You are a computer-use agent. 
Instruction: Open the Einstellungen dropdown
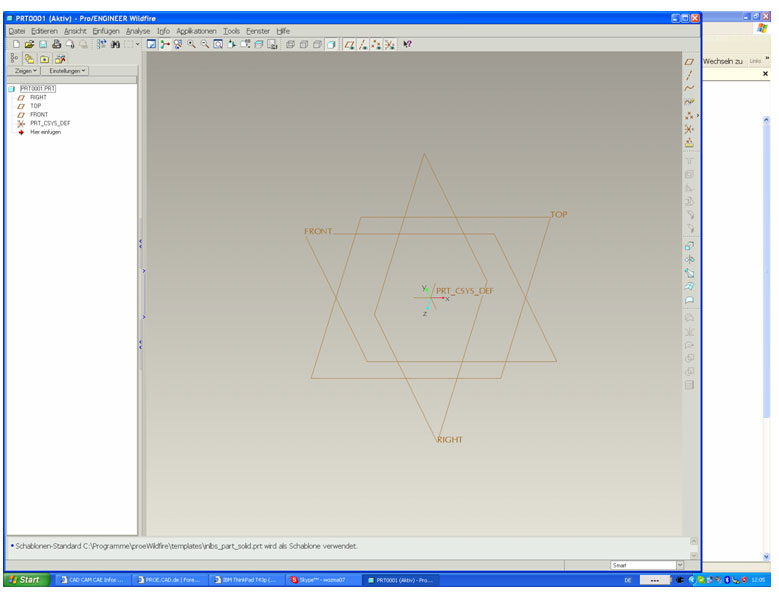pos(67,71)
